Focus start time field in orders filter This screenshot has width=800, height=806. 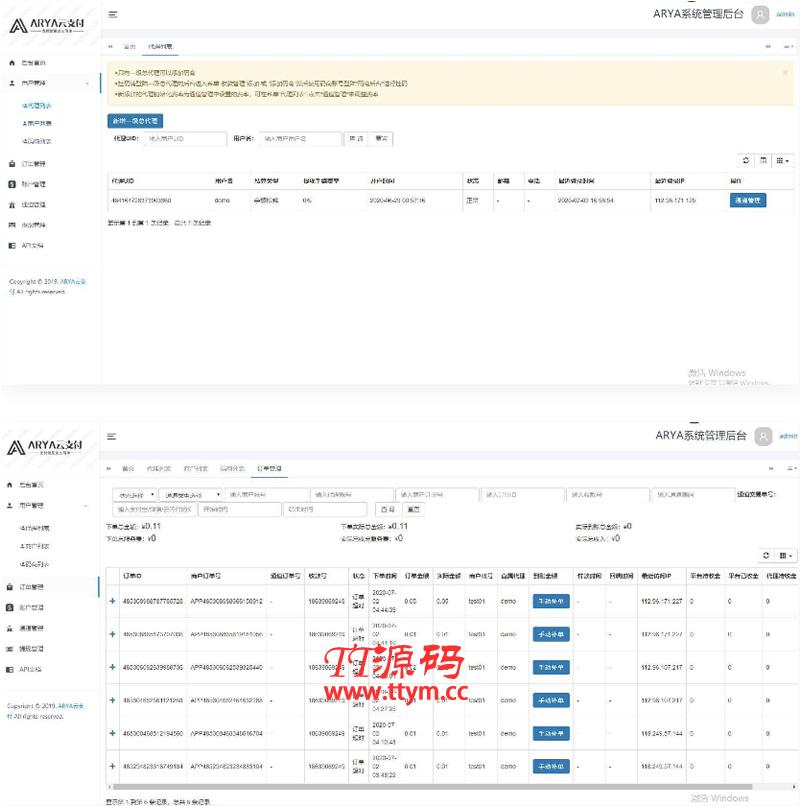pos(240,509)
